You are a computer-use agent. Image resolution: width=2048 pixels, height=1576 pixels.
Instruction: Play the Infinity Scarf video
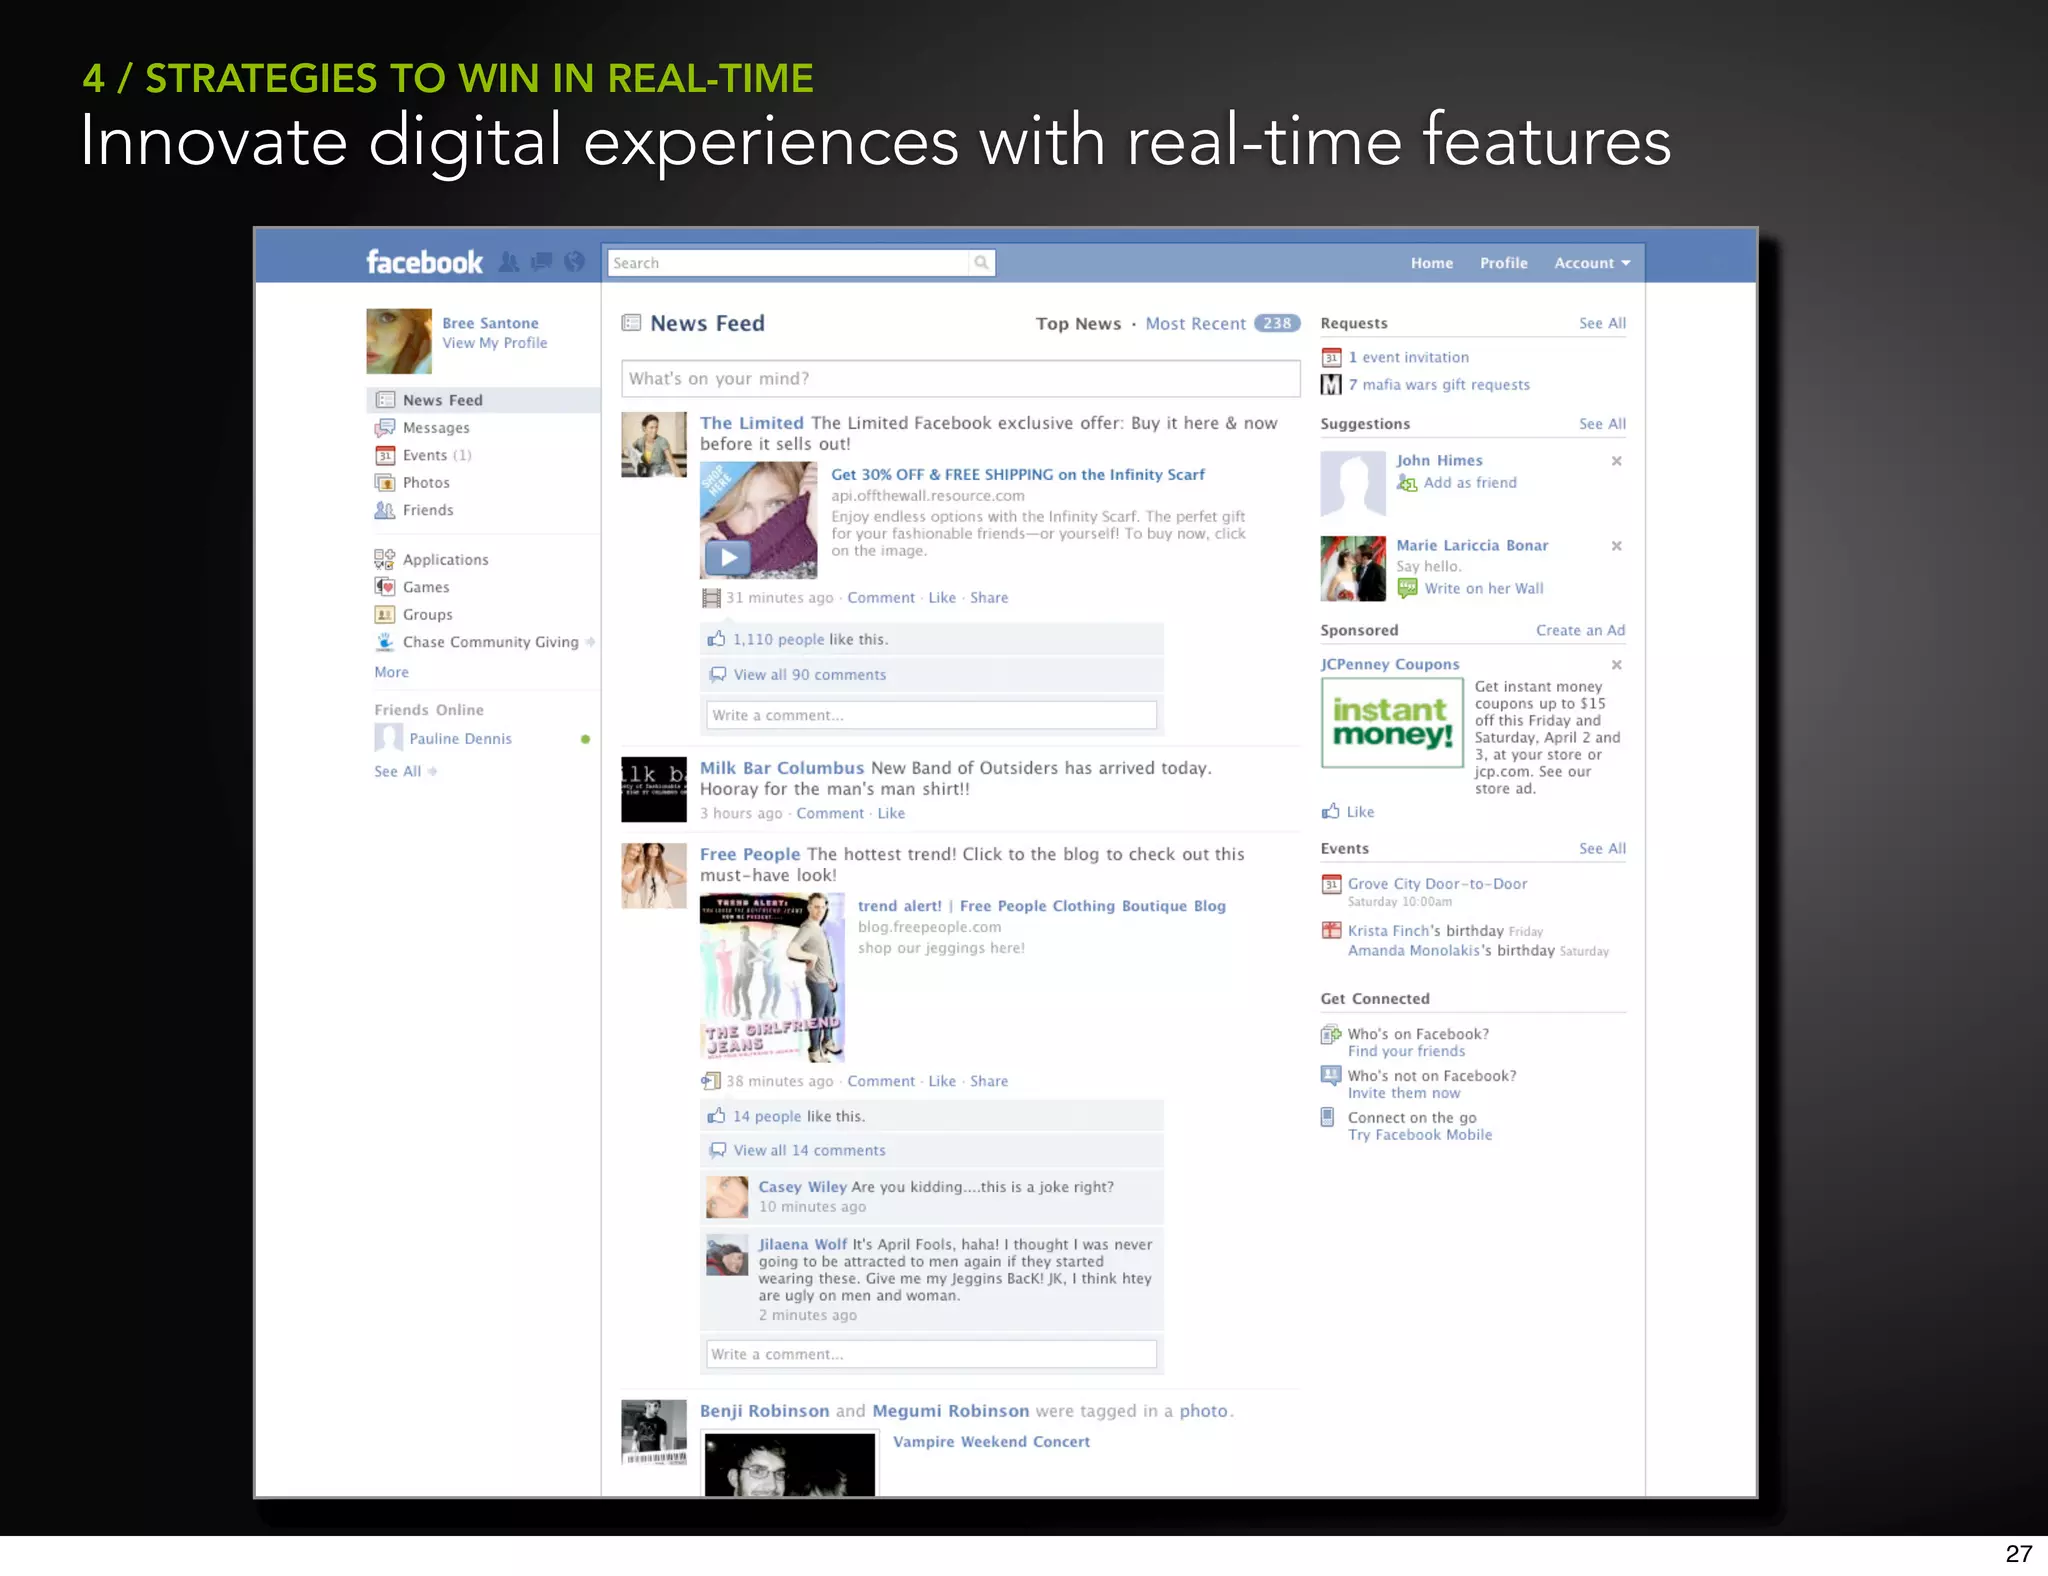(728, 557)
